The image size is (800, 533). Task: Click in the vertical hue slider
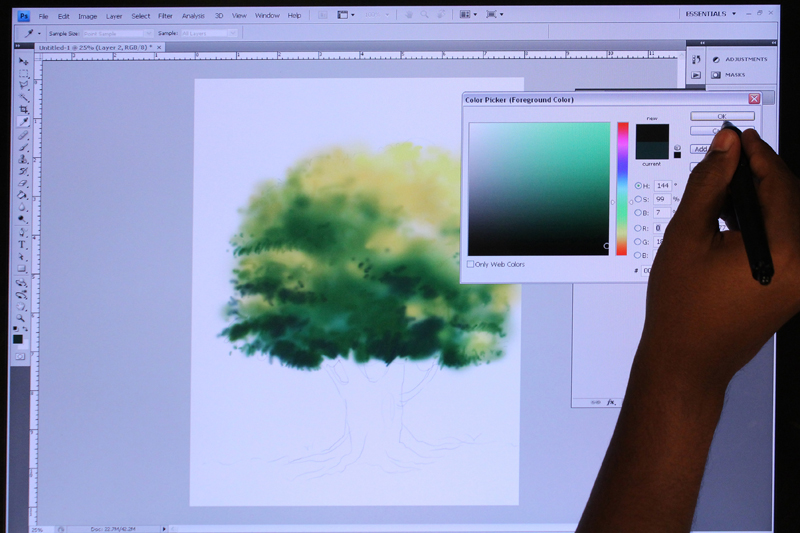click(622, 189)
